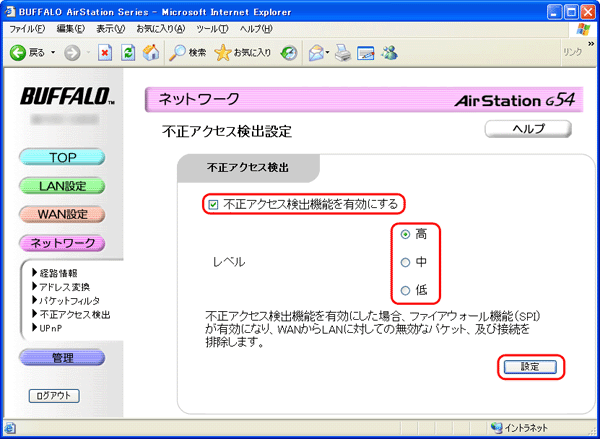
Task: Click the Intranet zone globe icon
Action: 496,427
